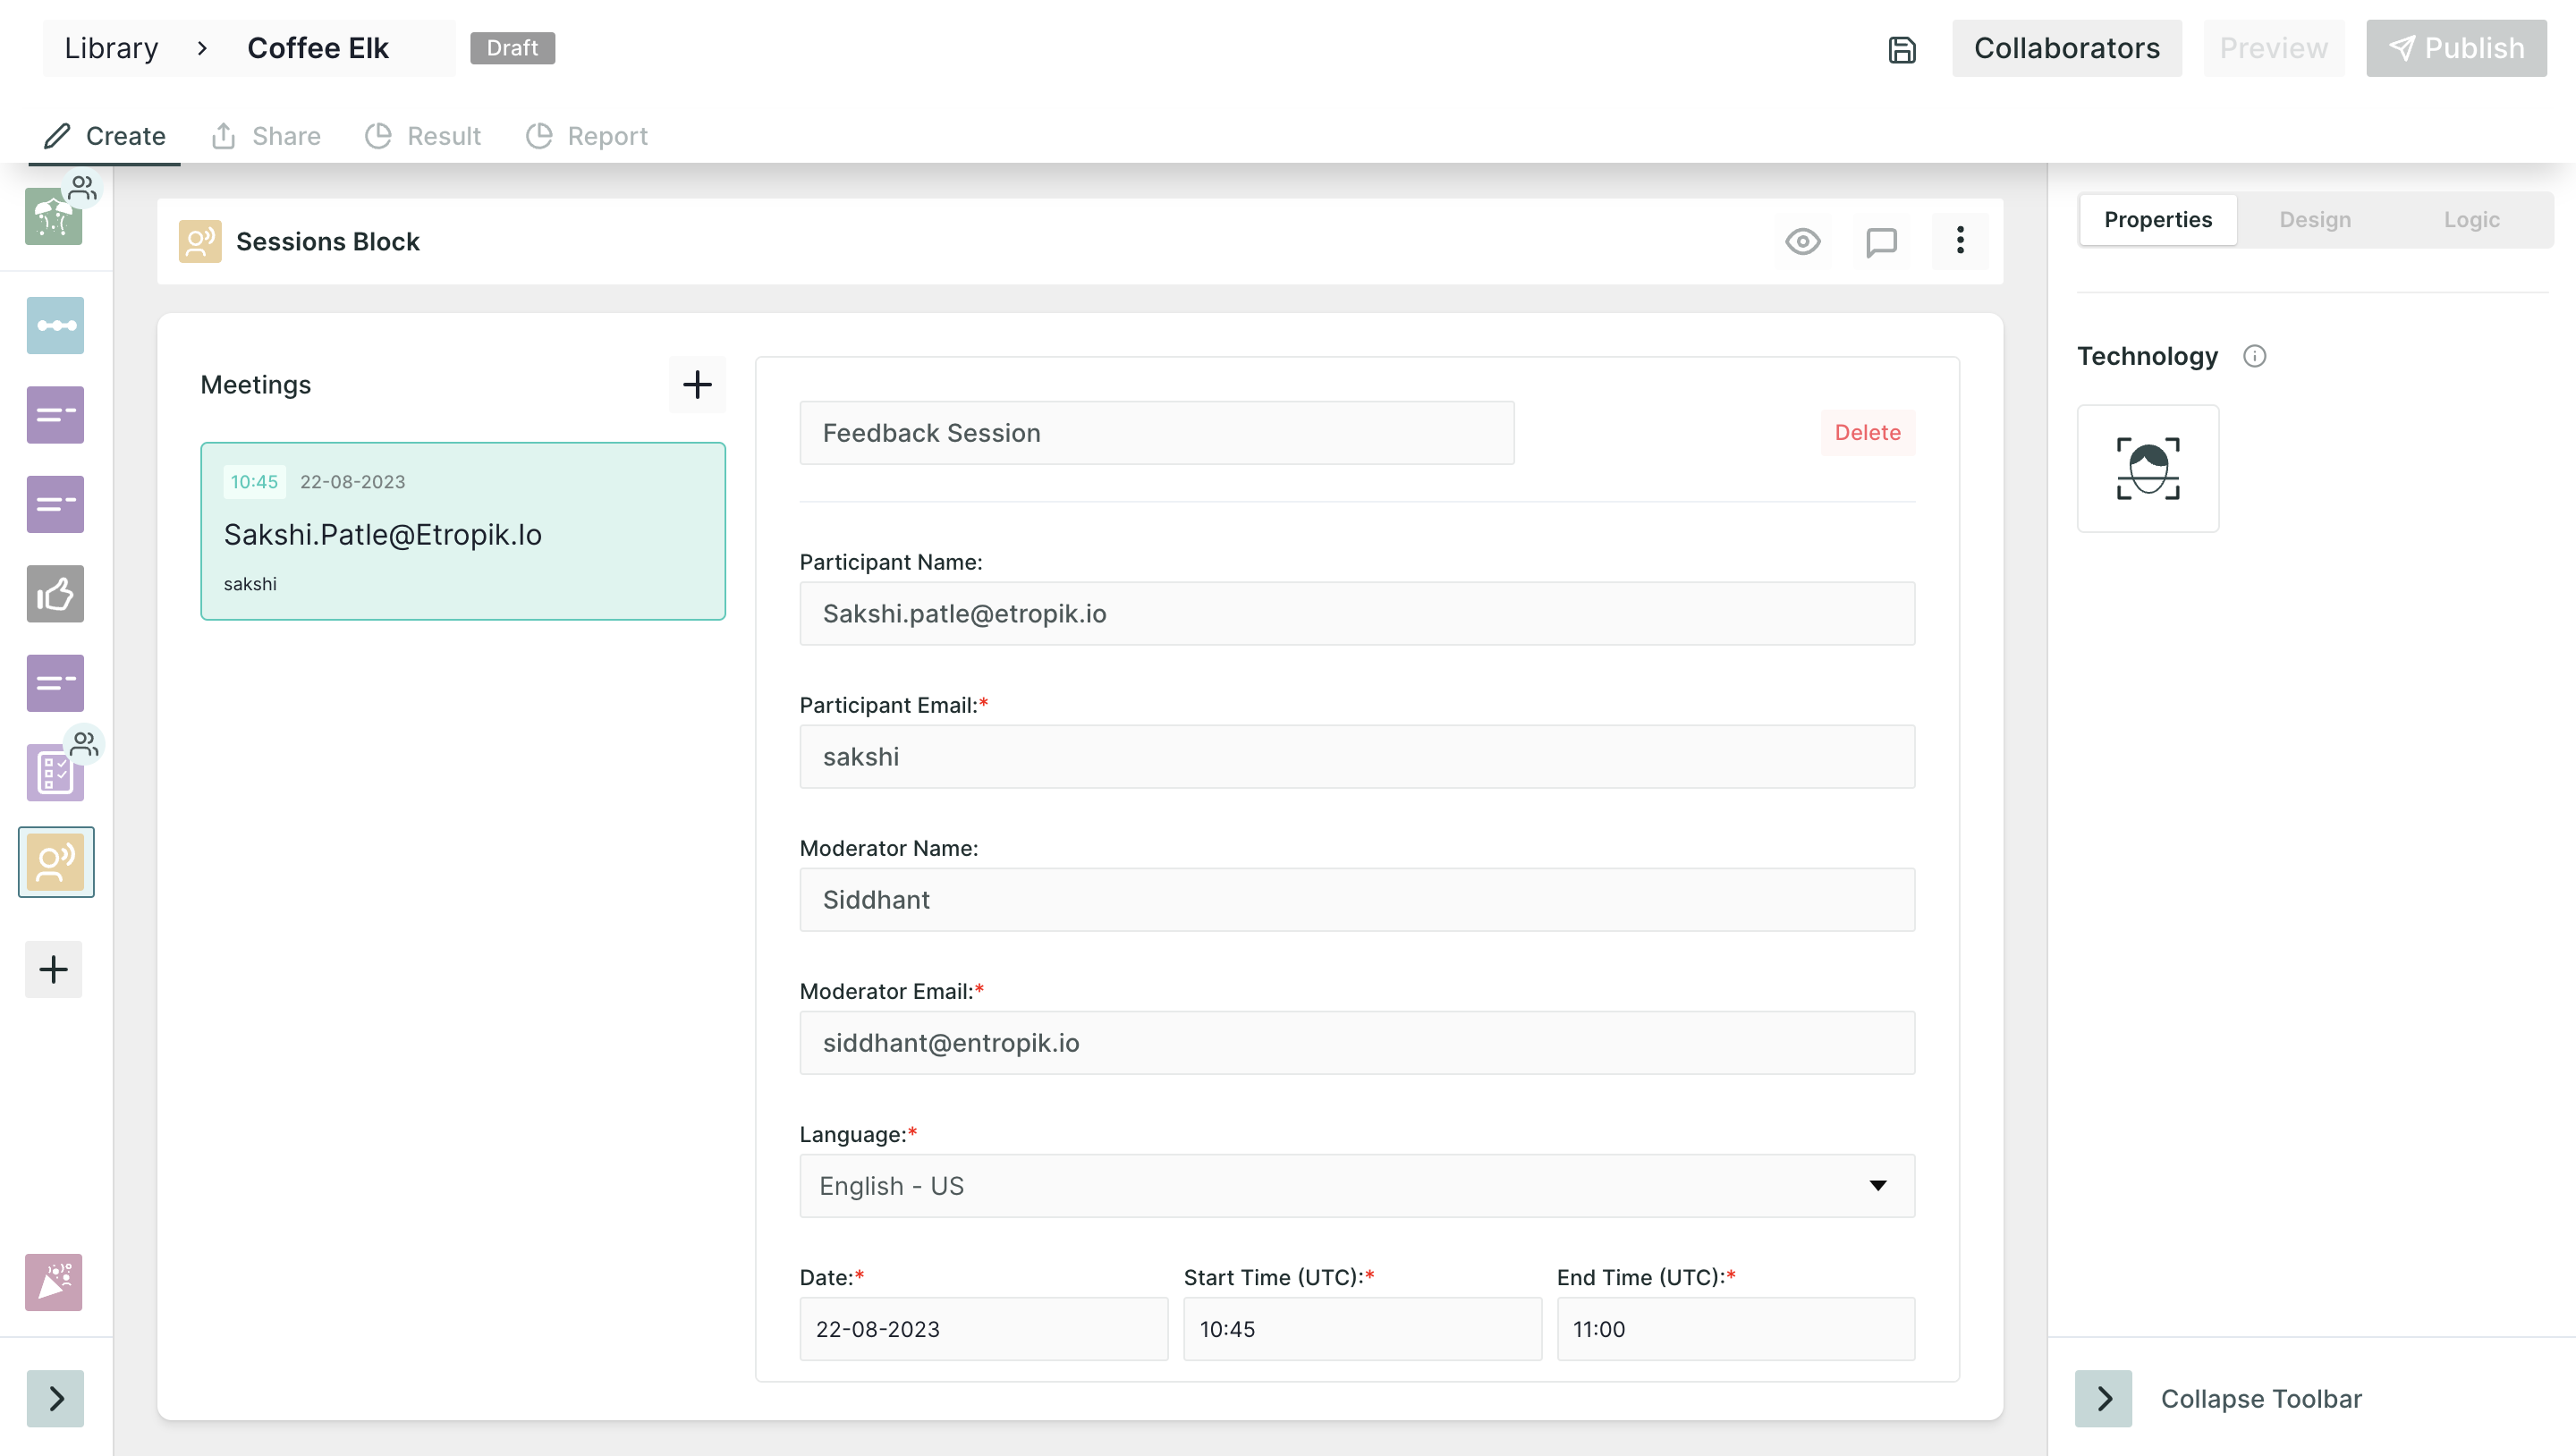This screenshot has height=1456, width=2576.
Task: Click the Participant Email field
Action: click(1356, 757)
